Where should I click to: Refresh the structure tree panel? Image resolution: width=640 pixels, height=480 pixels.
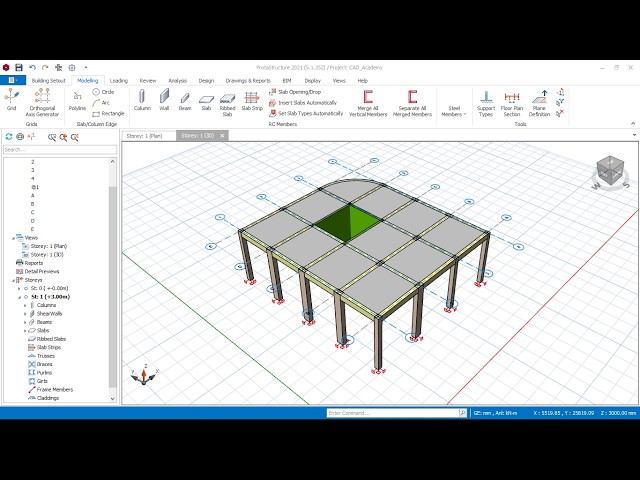pyautogui.click(x=9, y=137)
